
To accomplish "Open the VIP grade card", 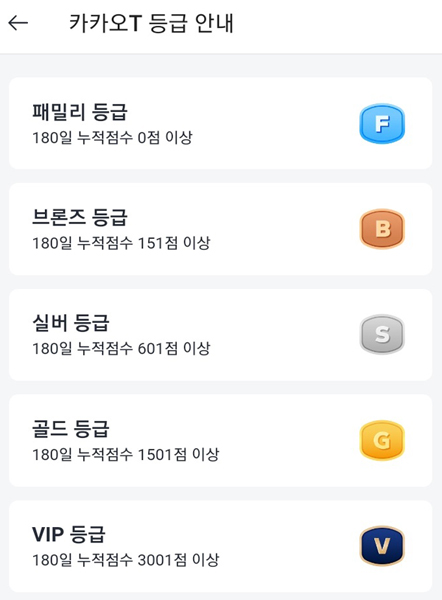I will click(221, 546).
